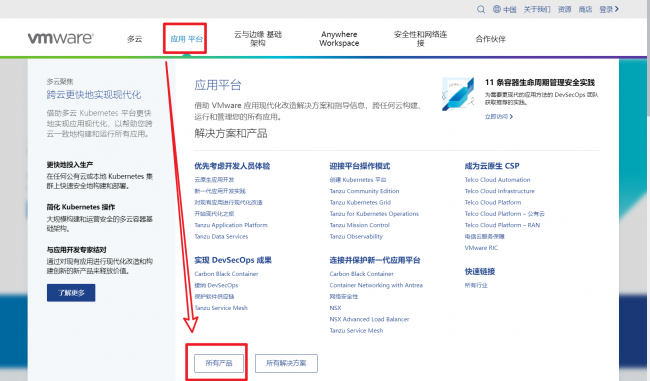Screen dimensions: 650x381
Task: Open the plain Telco Cloud Platform link
Action: 493,202
